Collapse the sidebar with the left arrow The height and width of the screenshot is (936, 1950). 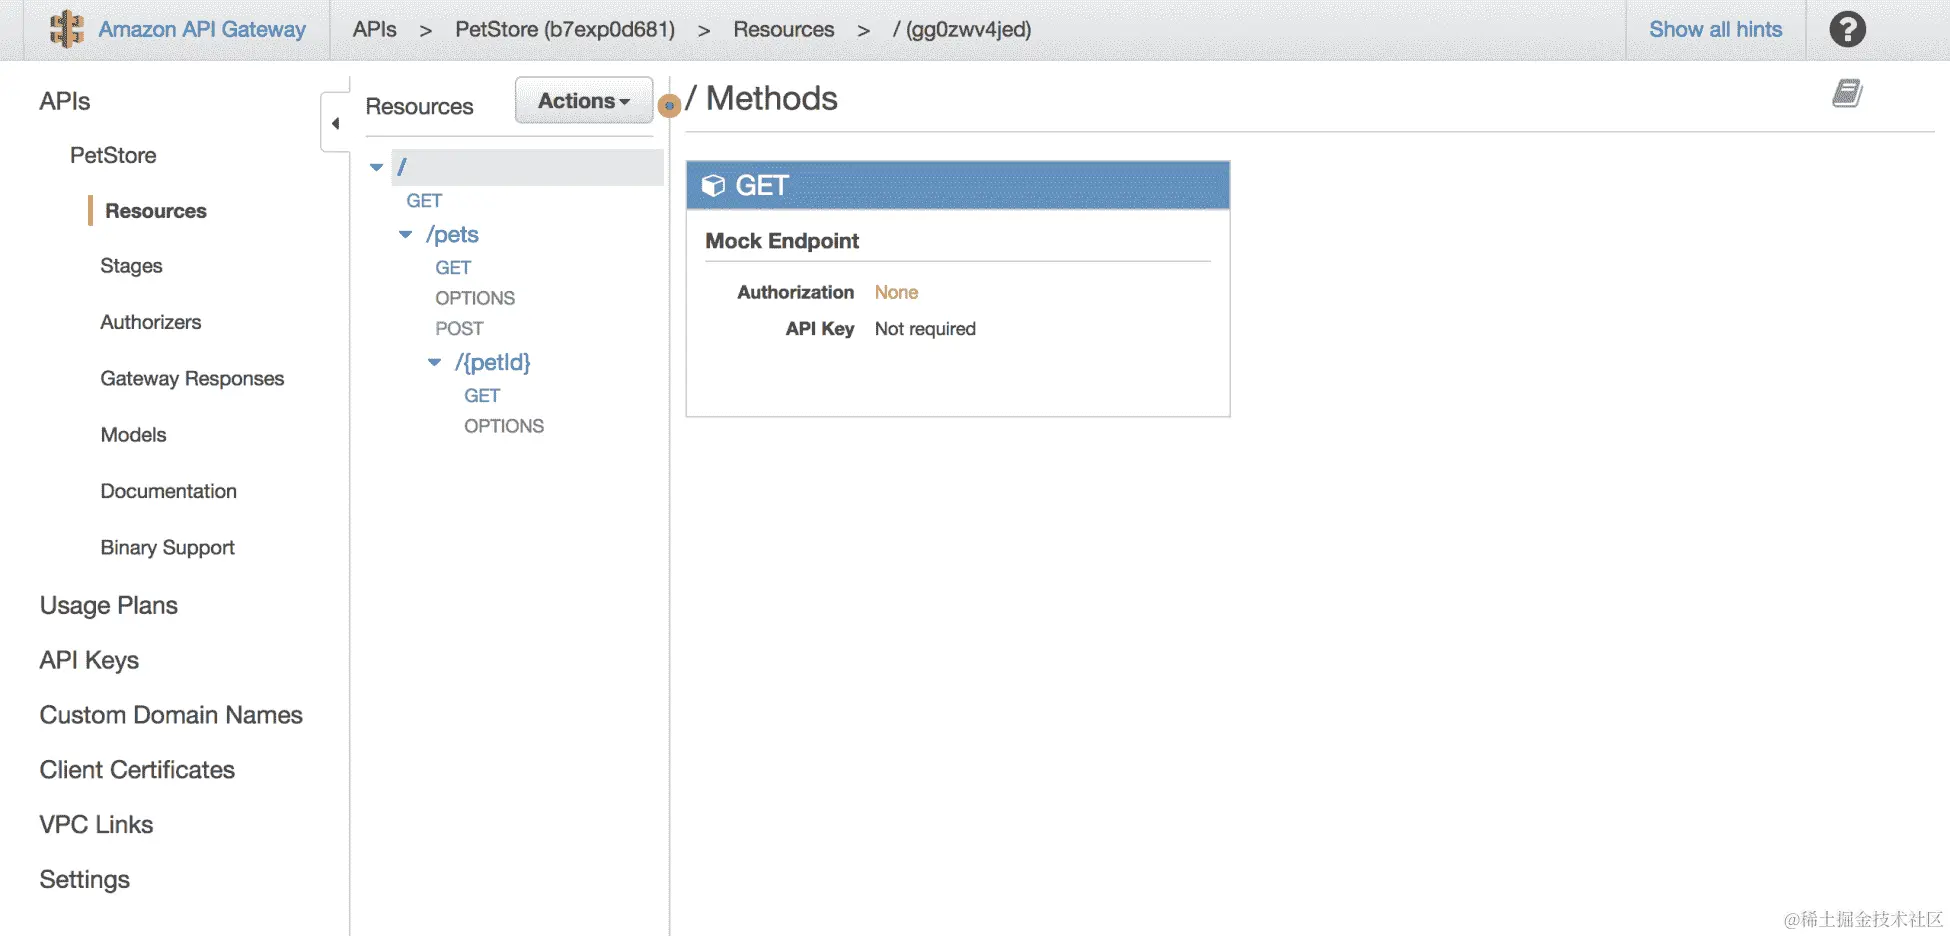[x=335, y=123]
